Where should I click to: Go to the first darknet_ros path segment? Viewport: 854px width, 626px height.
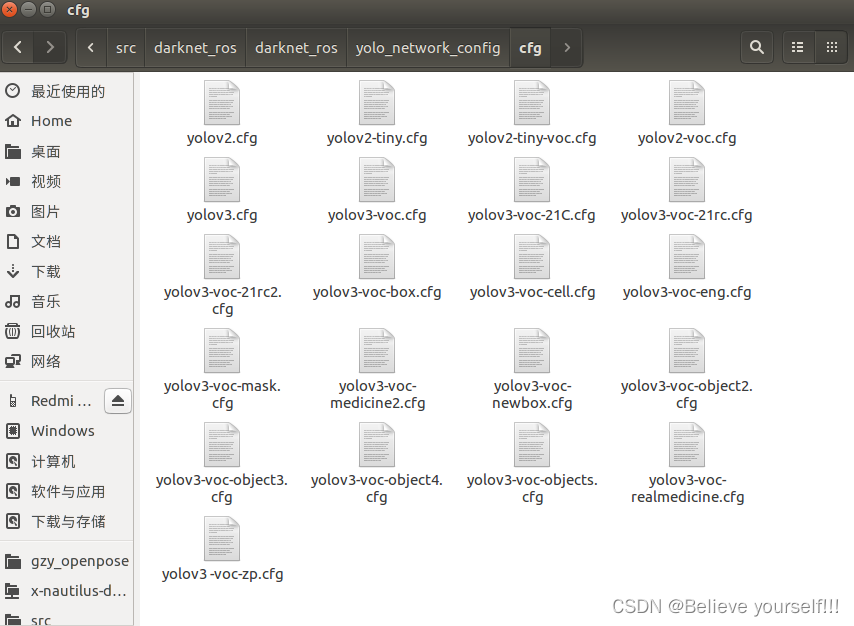click(195, 48)
